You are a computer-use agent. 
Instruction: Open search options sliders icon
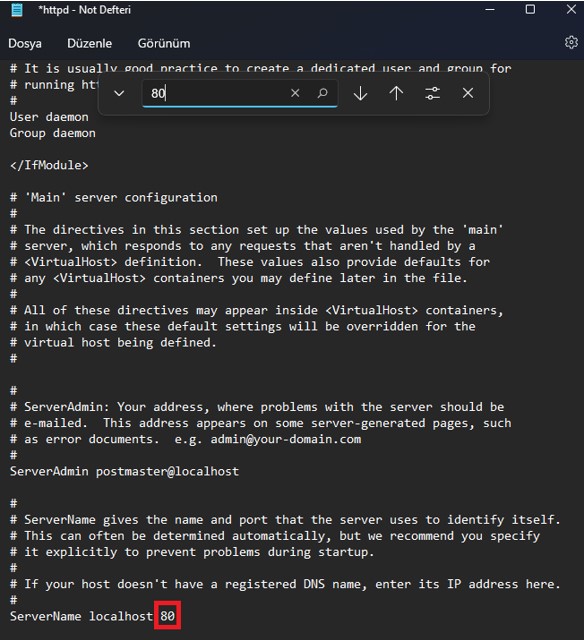click(432, 93)
